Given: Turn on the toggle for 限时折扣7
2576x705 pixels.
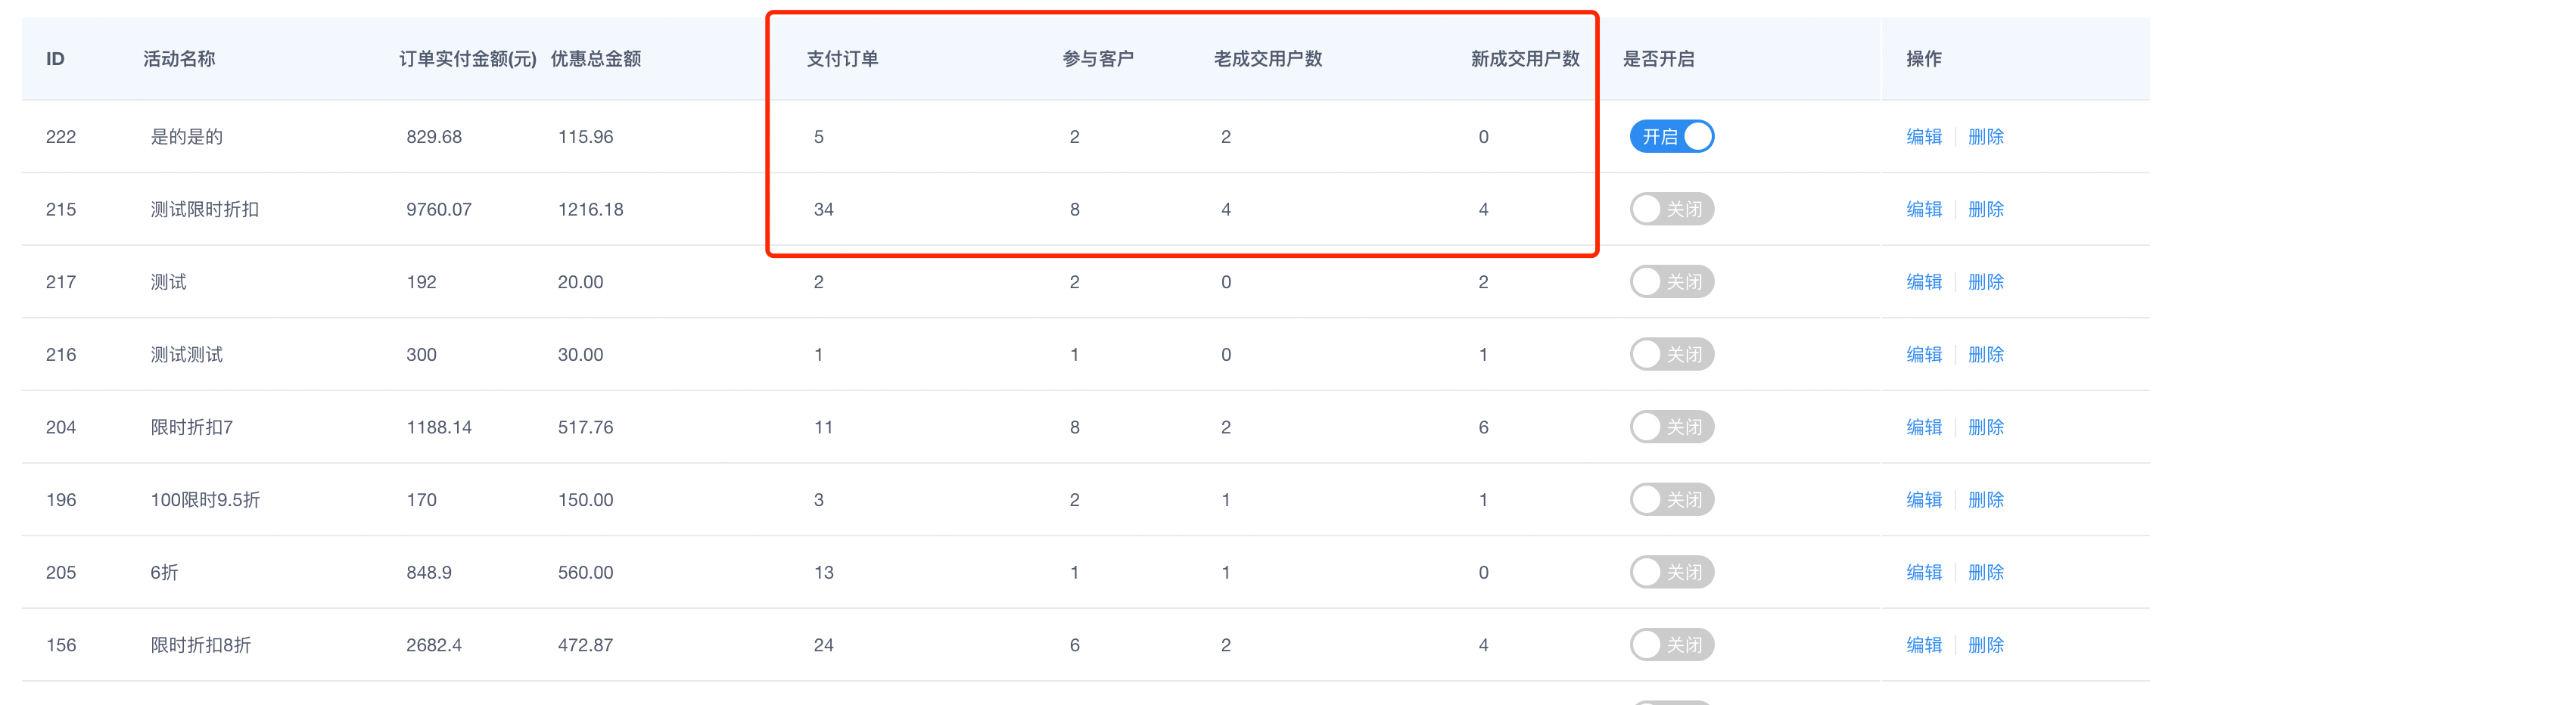Looking at the screenshot, I should [x=1671, y=427].
